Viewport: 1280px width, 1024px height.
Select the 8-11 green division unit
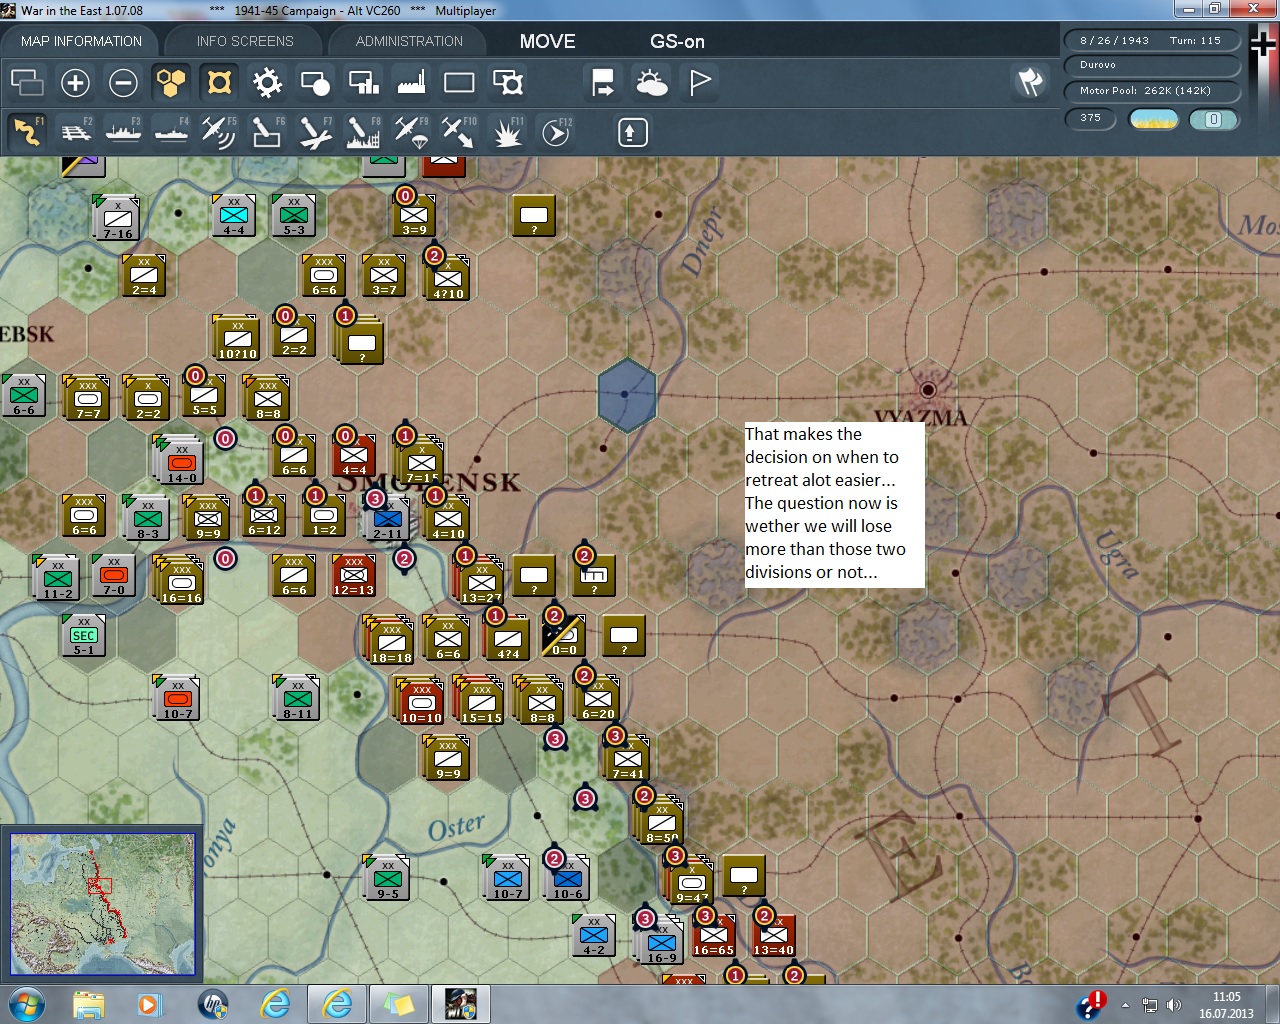pyautogui.click(x=297, y=699)
